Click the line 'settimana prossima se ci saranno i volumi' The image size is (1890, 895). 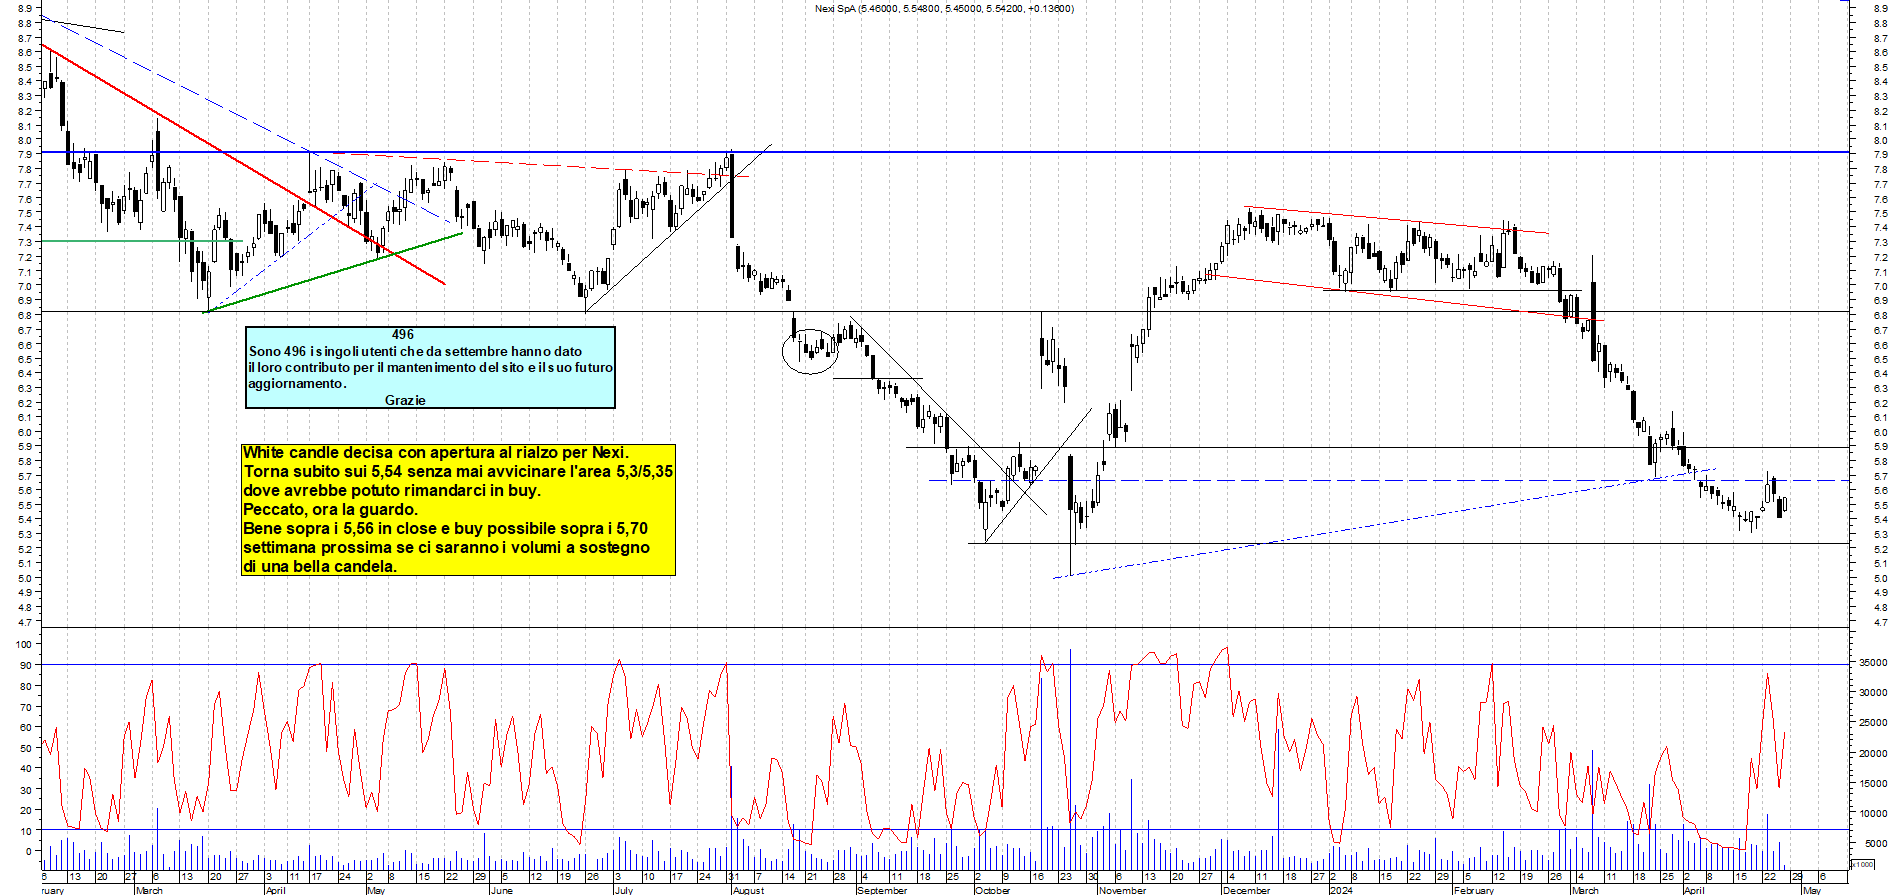446,548
